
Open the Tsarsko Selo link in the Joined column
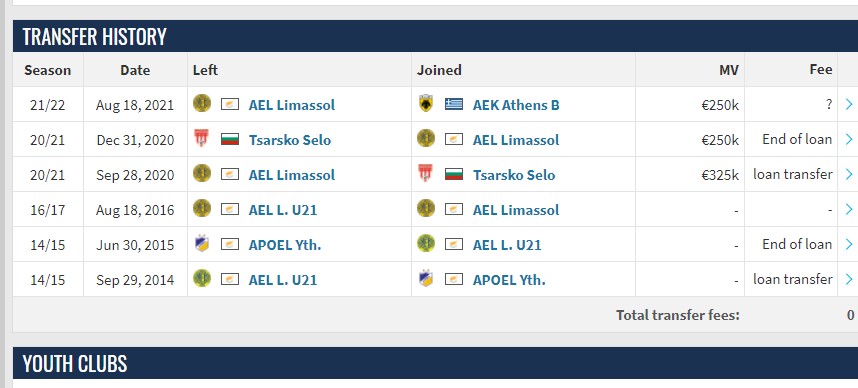[514, 175]
